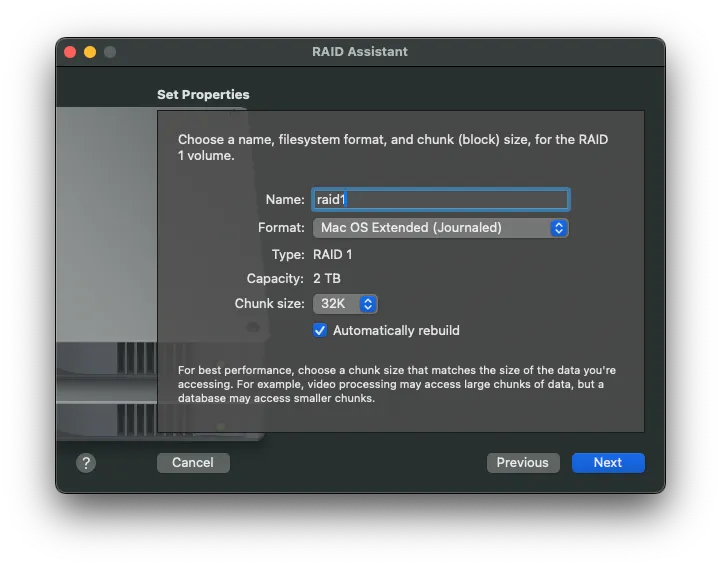The image size is (721, 567).
Task: Click the "RAID Assistant" window title
Action: pos(360,52)
